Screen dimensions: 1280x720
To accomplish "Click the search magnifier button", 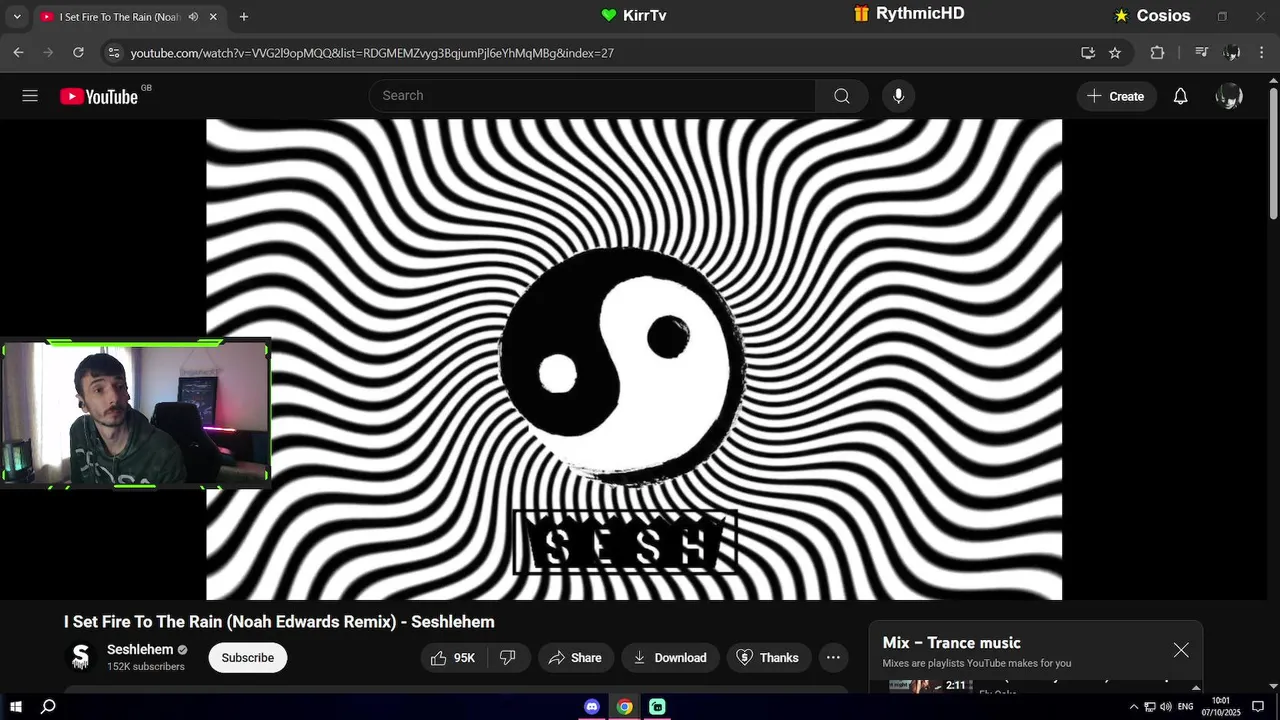I will tap(842, 96).
